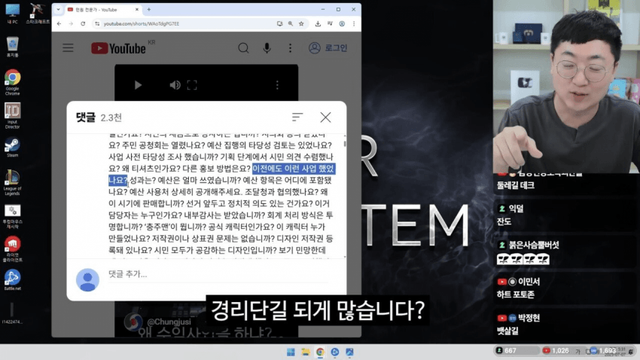Open the YouTube hamburger guide menu
This screenshot has width=640, height=360.
coord(68,48)
